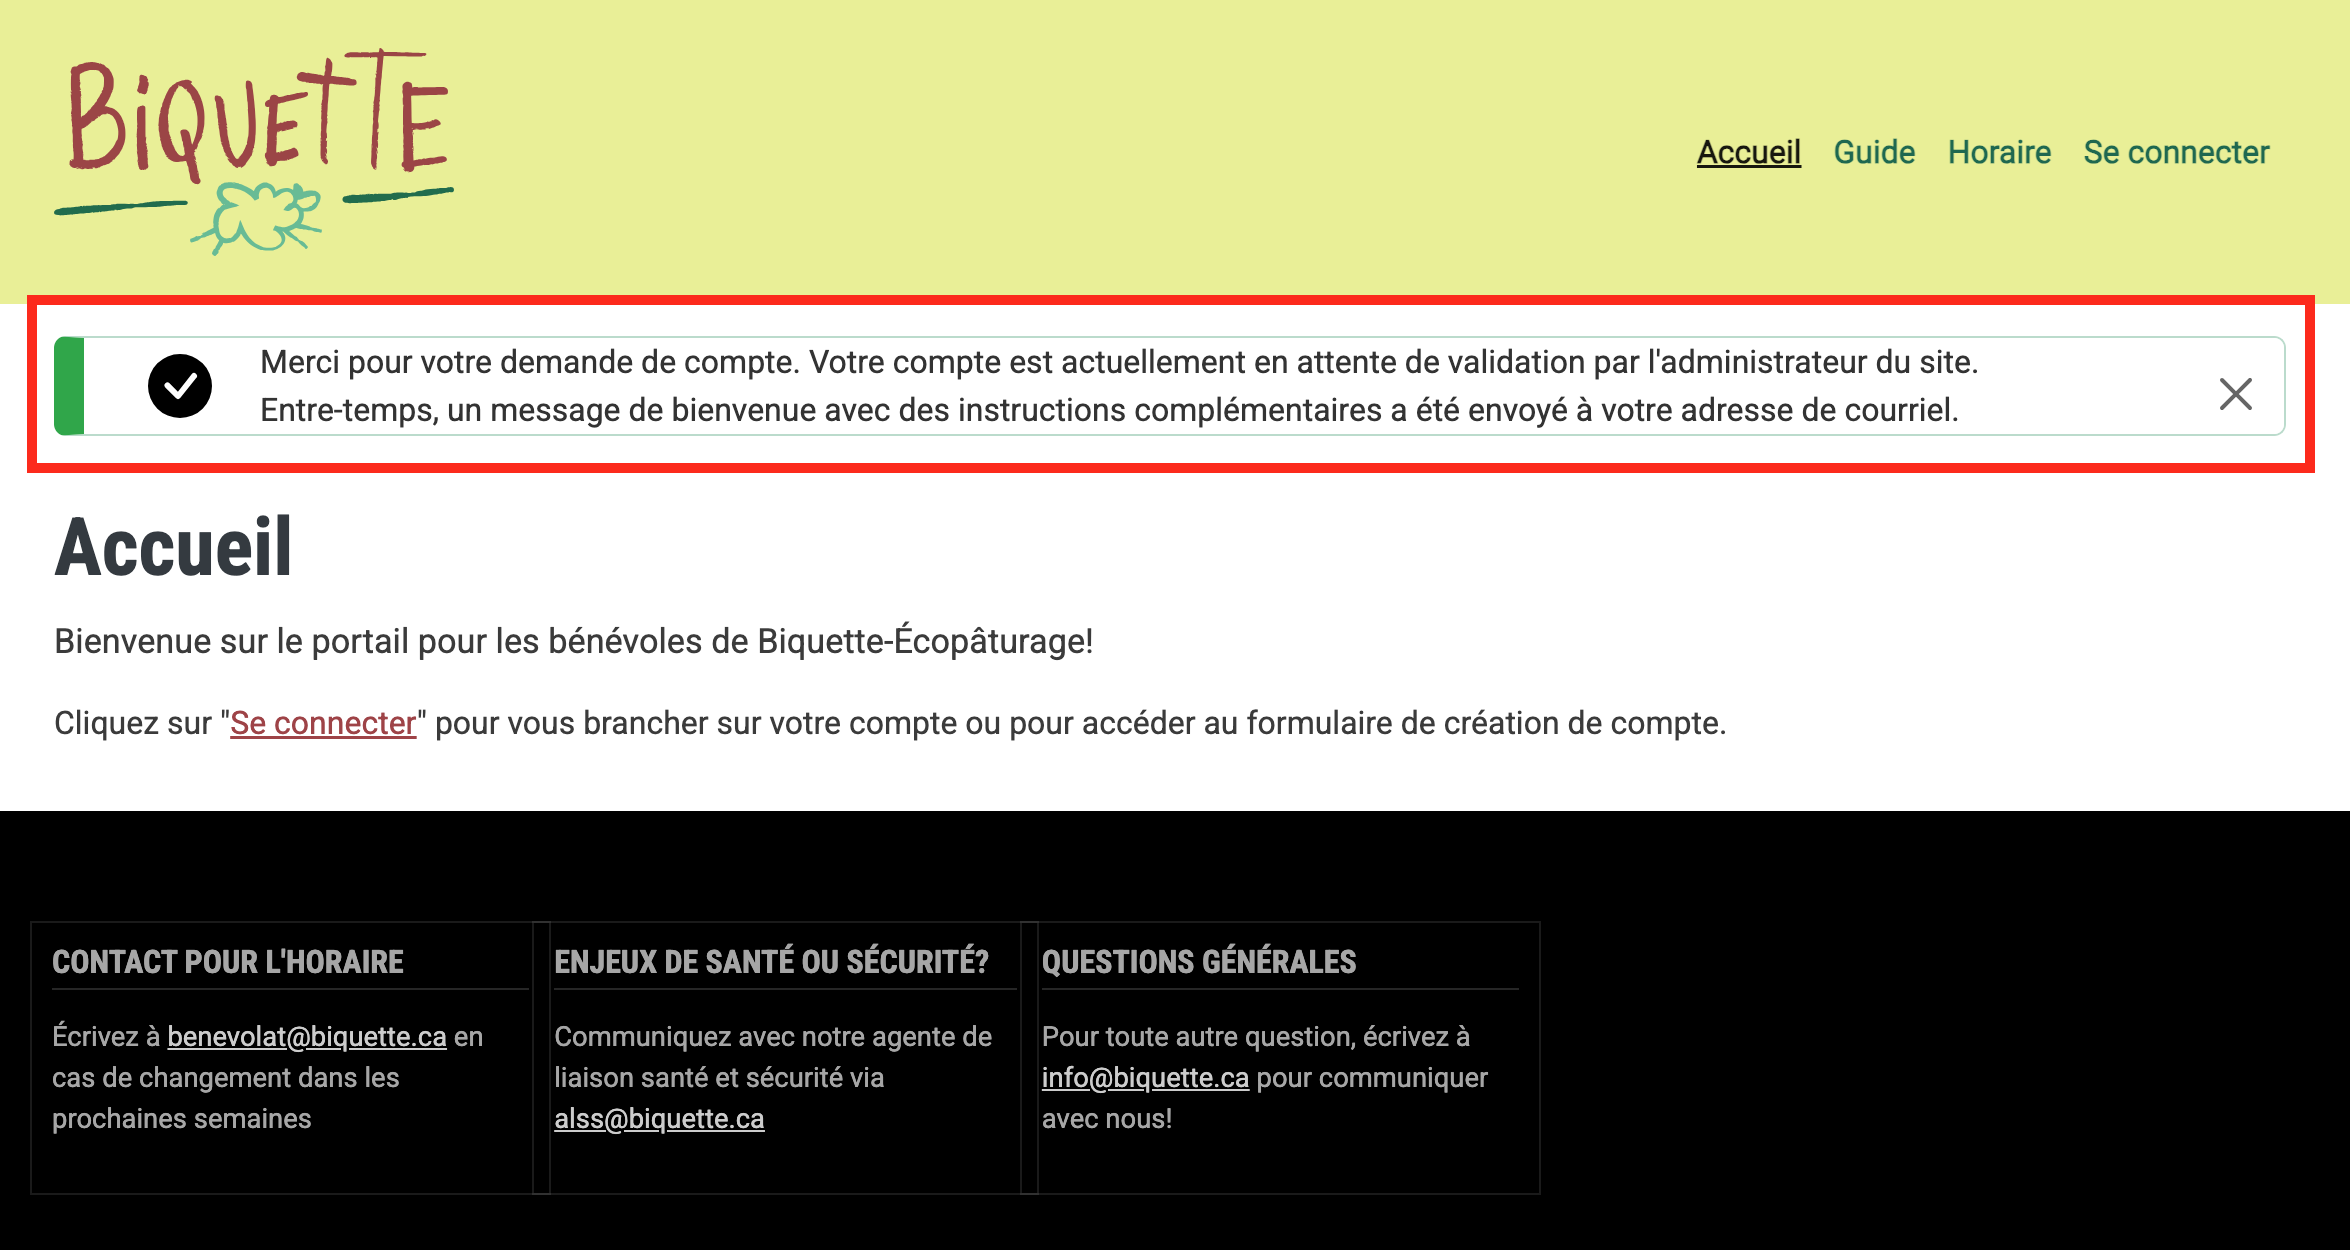Select the green checkmark success icon

181,387
